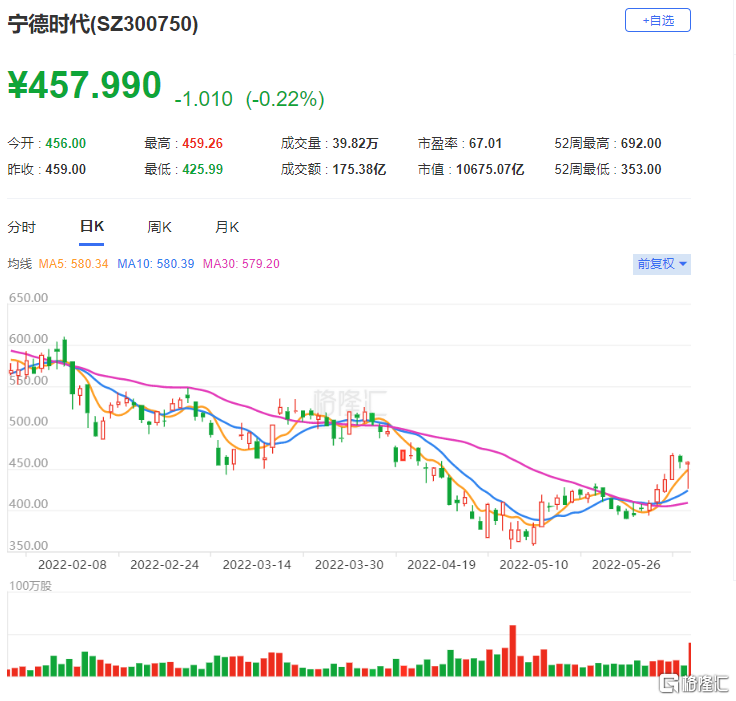Click the 2022-04-19 date axis label

tap(441, 564)
